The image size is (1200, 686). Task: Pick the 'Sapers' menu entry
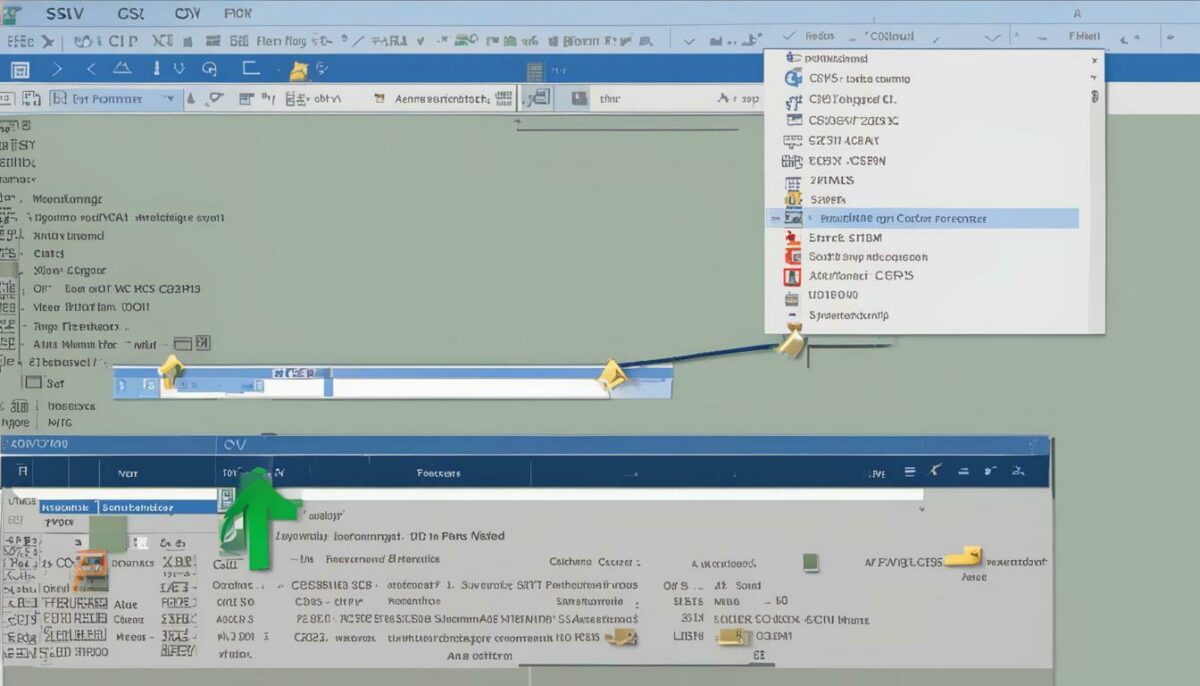(817, 199)
